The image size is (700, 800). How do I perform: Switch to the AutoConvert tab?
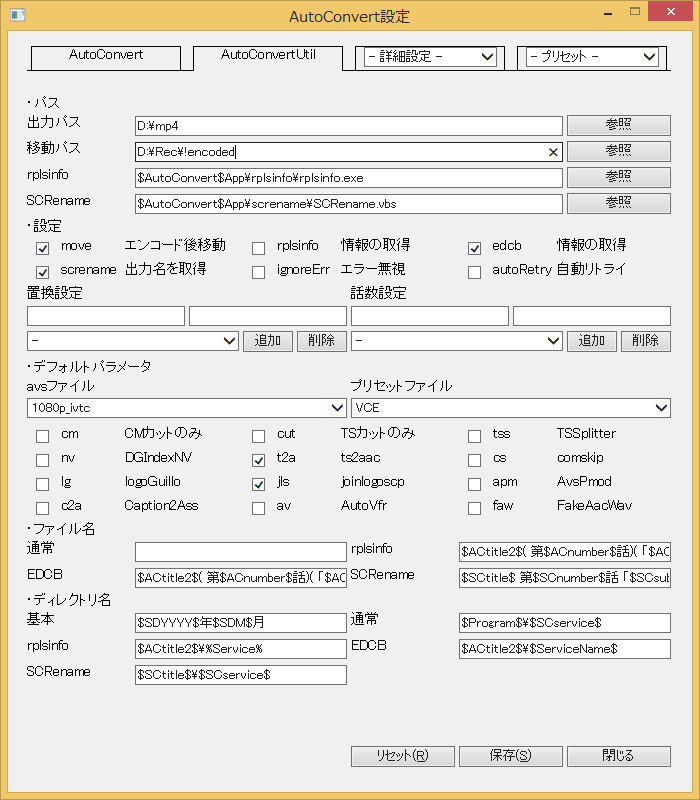click(106, 58)
